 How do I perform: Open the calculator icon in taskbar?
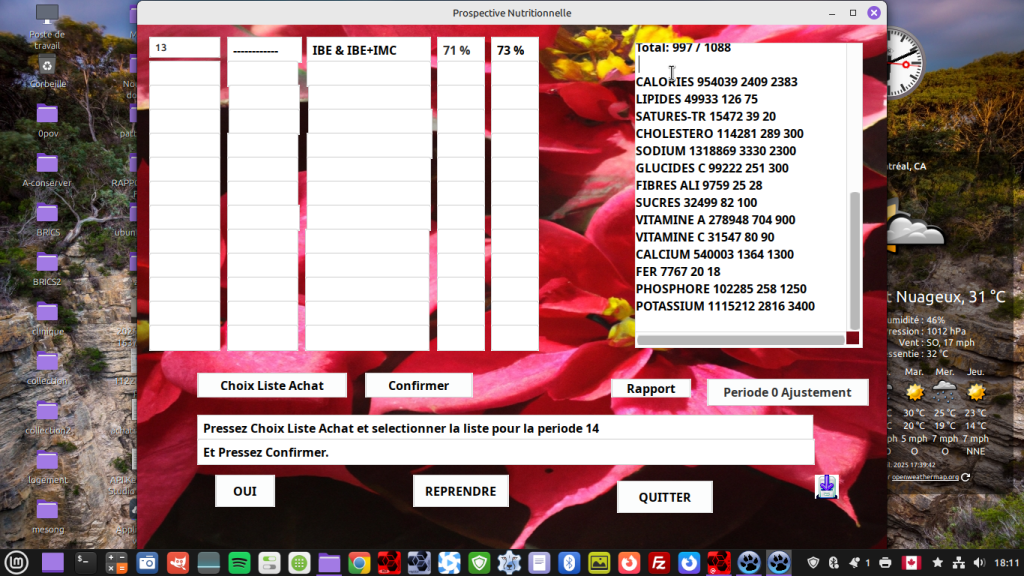tap(116, 562)
